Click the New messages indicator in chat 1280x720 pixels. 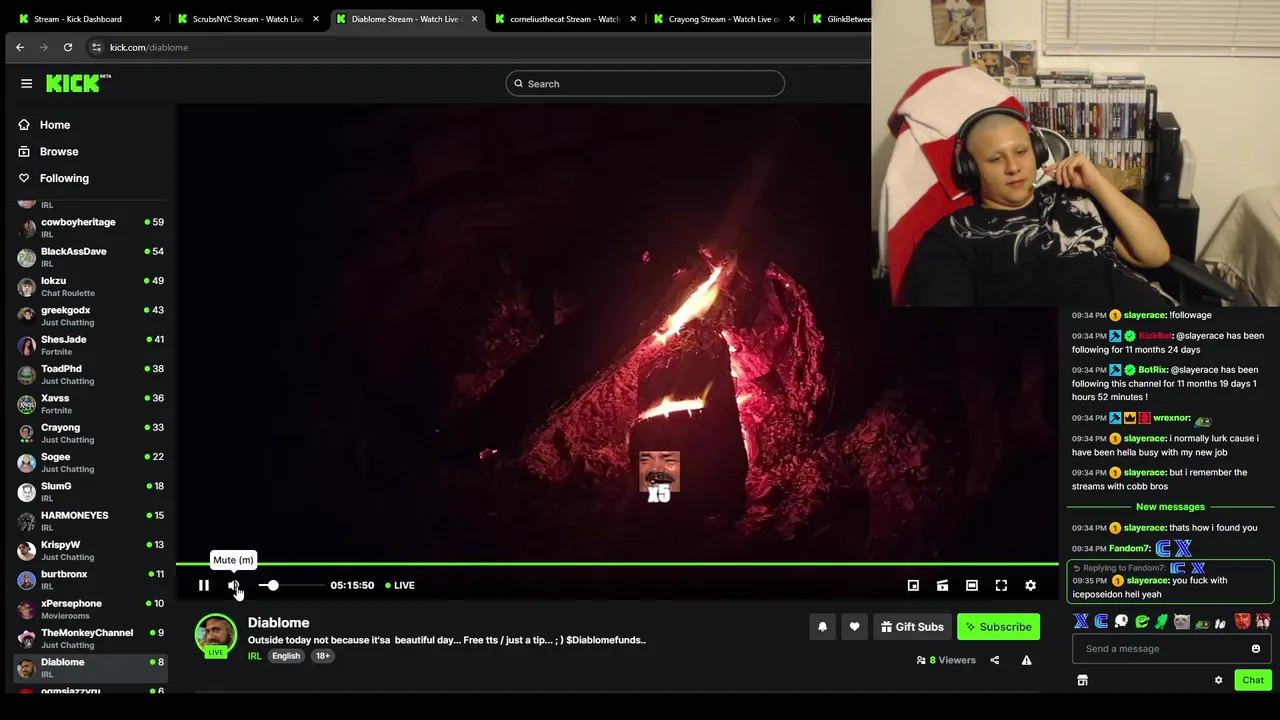click(x=1170, y=507)
